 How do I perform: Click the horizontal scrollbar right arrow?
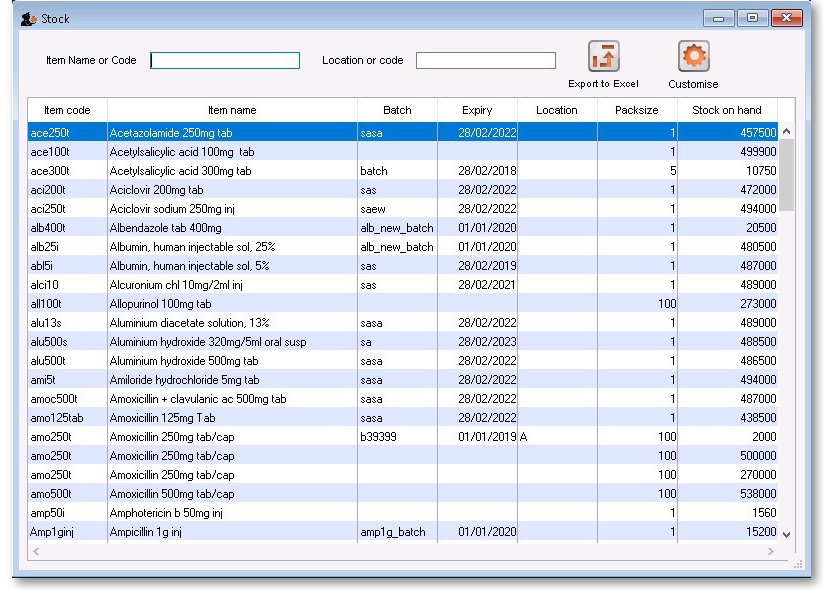[x=770, y=551]
